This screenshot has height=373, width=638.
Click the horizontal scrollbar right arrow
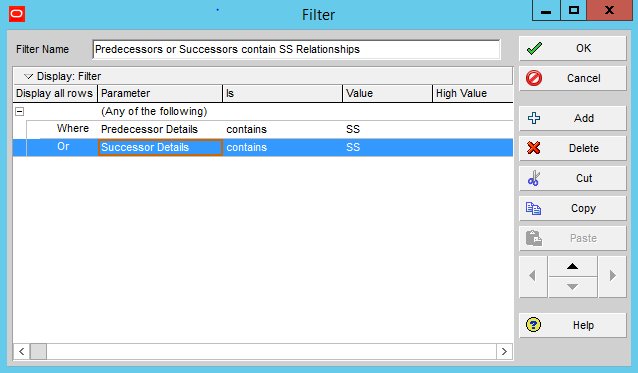click(504, 351)
